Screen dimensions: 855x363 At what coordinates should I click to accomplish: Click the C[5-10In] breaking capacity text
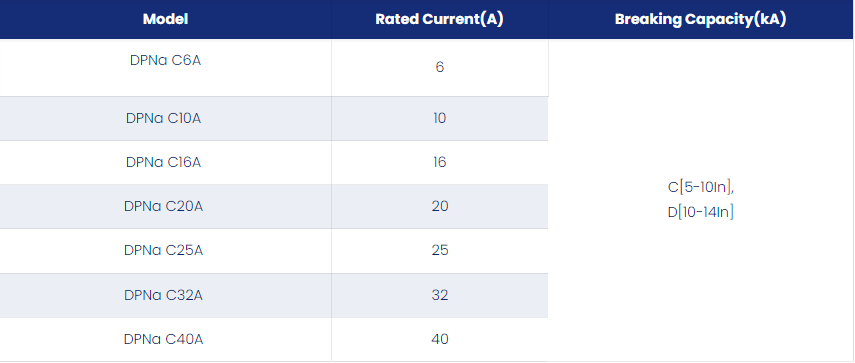click(x=701, y=187)
